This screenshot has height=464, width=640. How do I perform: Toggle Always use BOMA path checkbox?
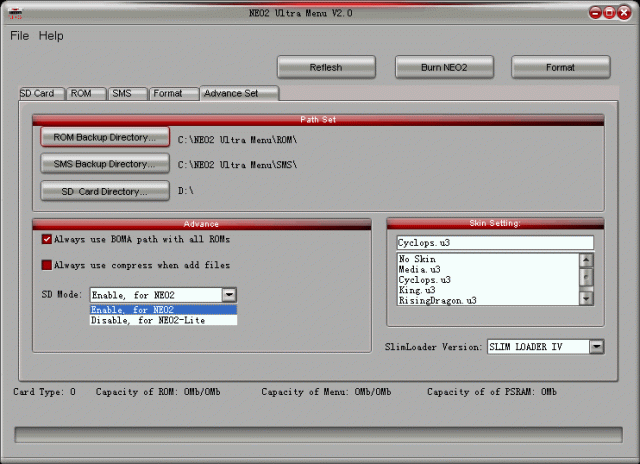47,239
